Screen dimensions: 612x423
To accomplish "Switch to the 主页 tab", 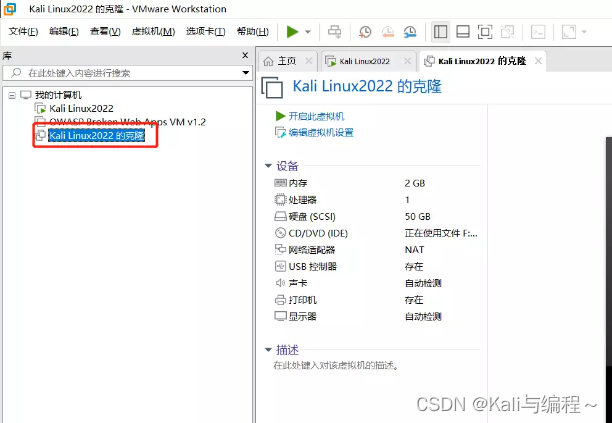I will click(x=287, y=61).
